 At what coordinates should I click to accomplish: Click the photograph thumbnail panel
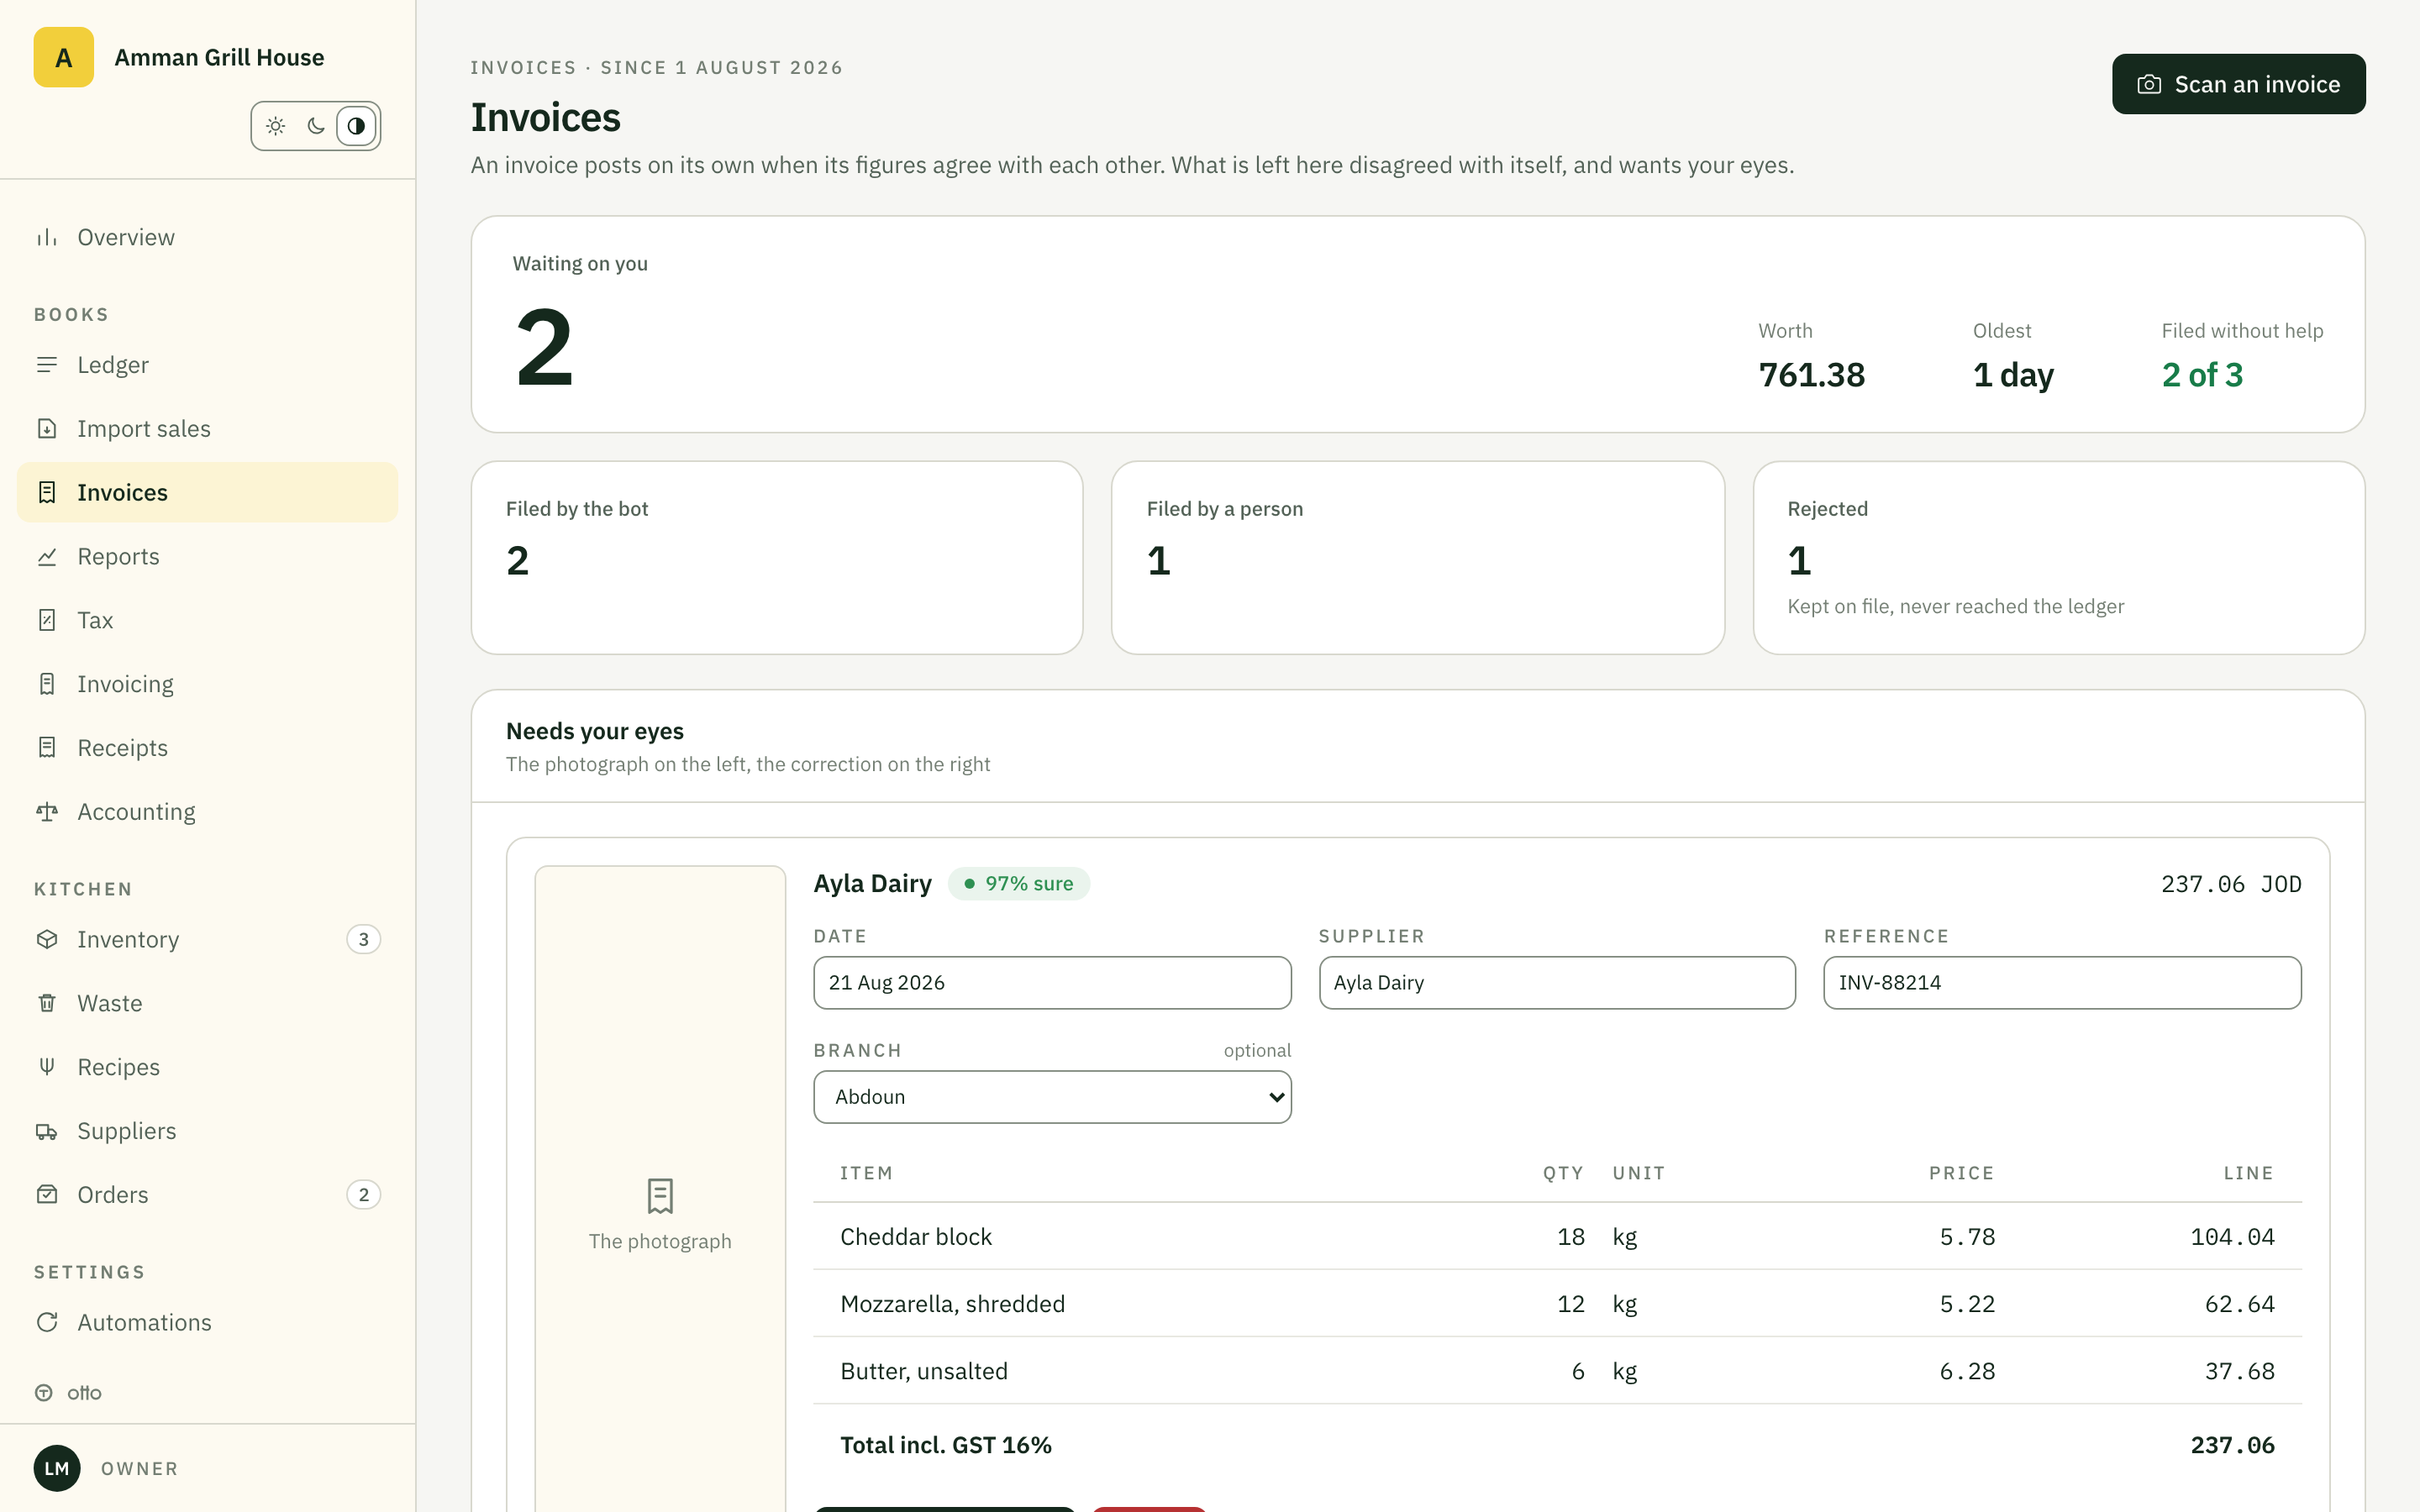[x=660, y=1190]
